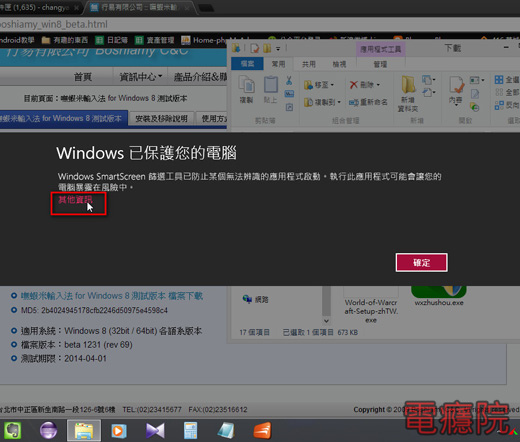Click the 其他資訊 link in SmartScreen dialog
Screen dimensions: 520x442
75,200
